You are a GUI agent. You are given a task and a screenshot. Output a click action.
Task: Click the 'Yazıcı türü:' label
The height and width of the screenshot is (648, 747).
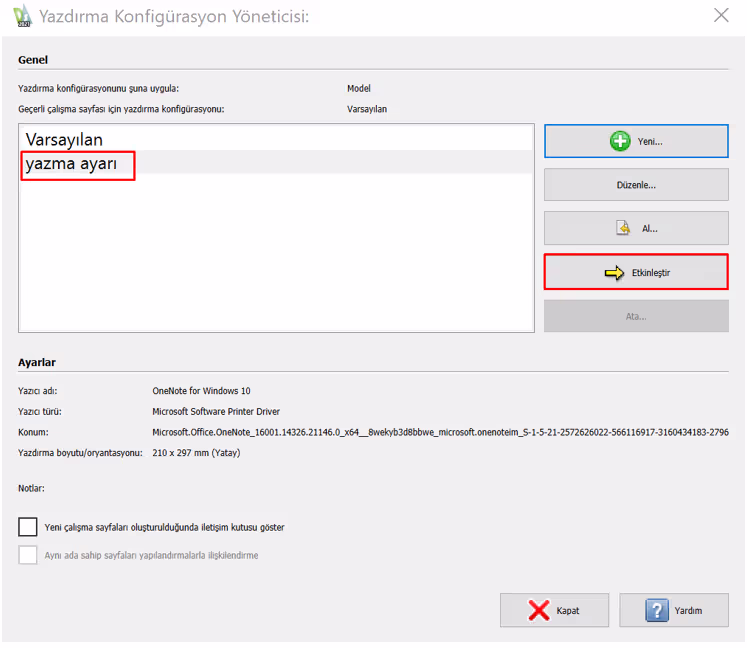[40, 411]
